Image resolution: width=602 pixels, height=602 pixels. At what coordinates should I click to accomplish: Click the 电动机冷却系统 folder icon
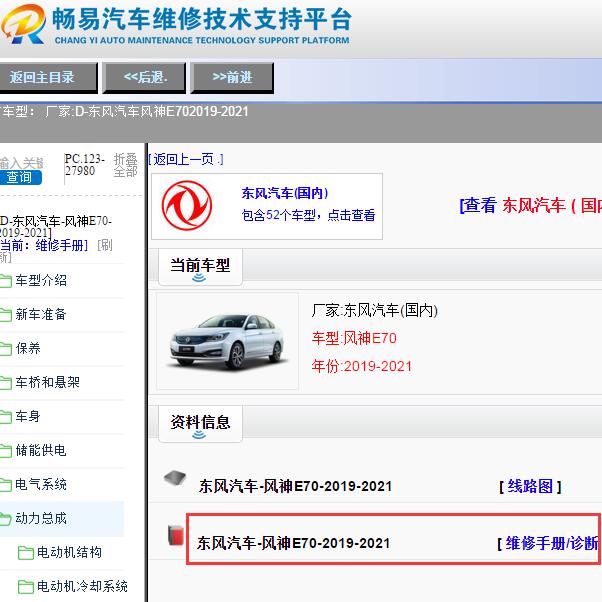click(26, 587)
